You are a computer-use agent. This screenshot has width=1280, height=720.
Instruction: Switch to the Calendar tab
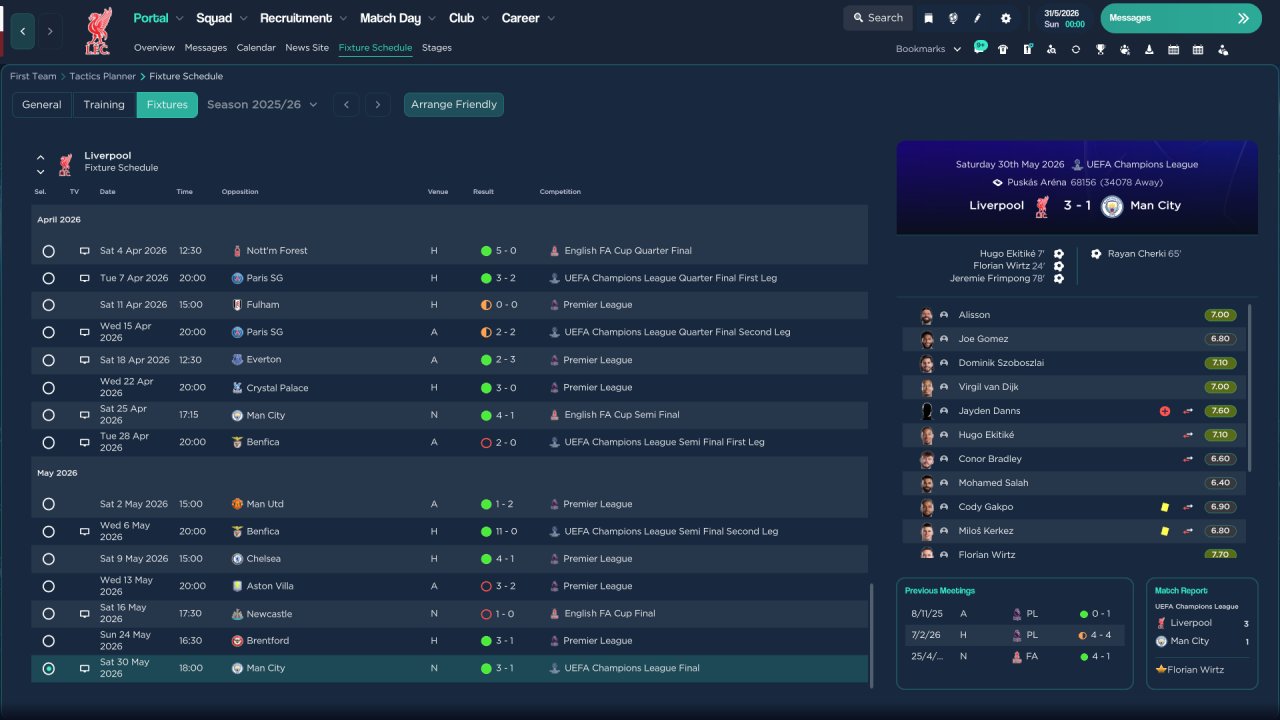point(256,48)
